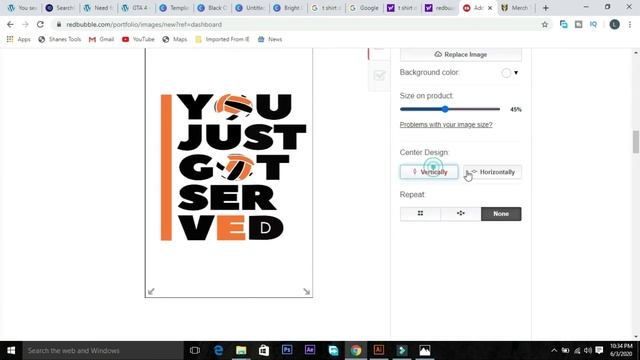Launch Microsoft Edge from the taskbar
The width and height of the screenshot is (640, 360).
[x=218, y=350]
